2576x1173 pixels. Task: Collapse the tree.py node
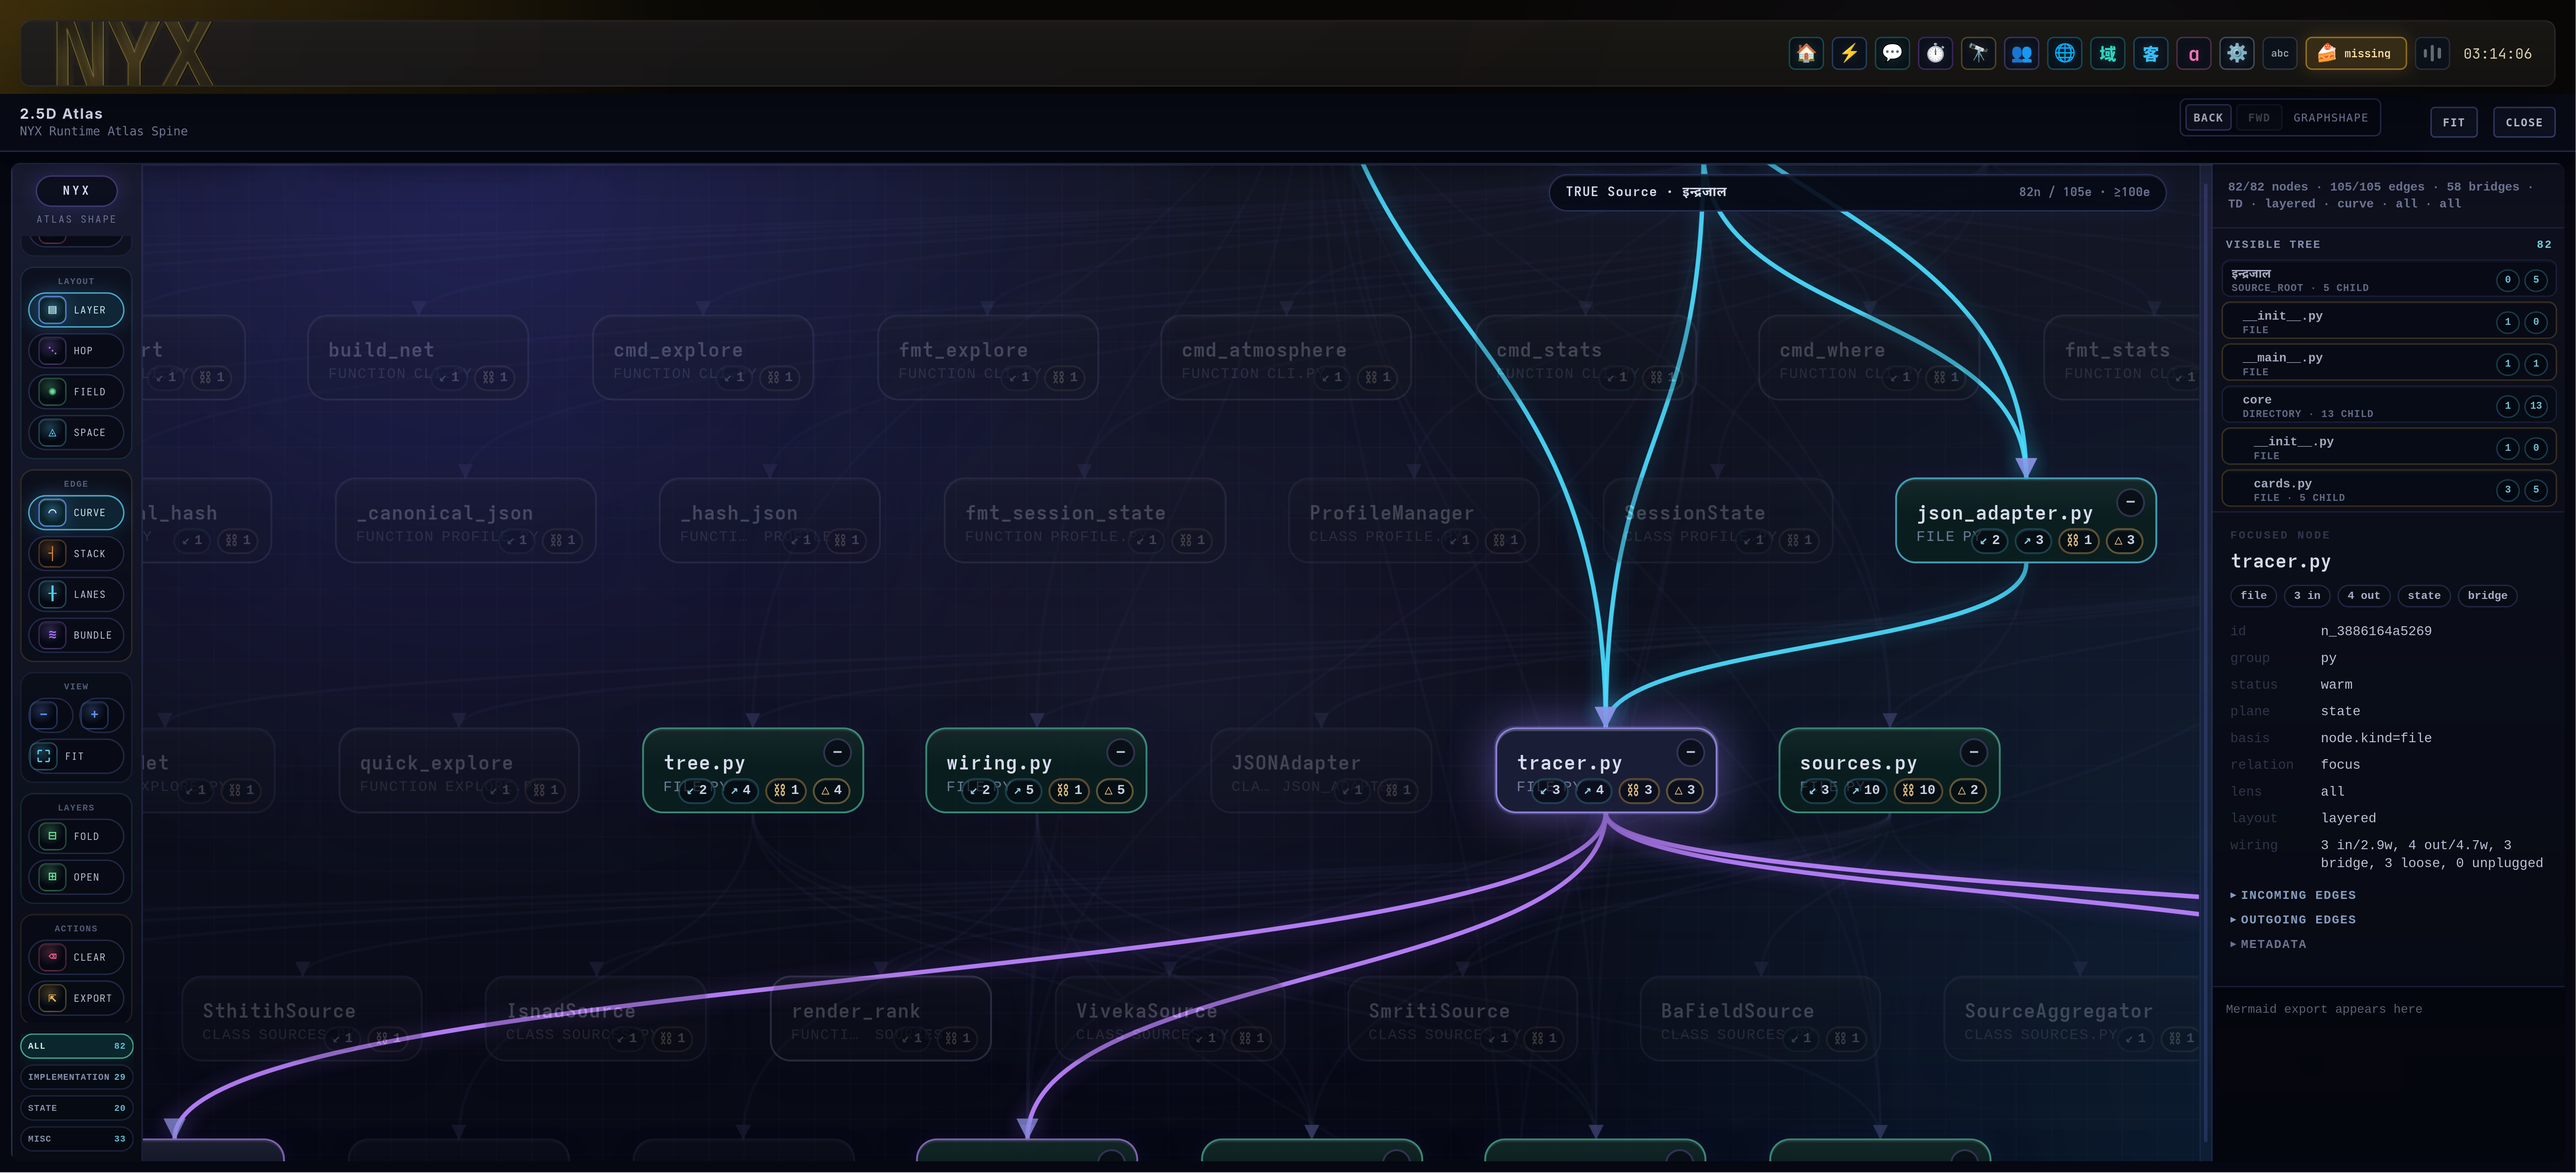837,752
